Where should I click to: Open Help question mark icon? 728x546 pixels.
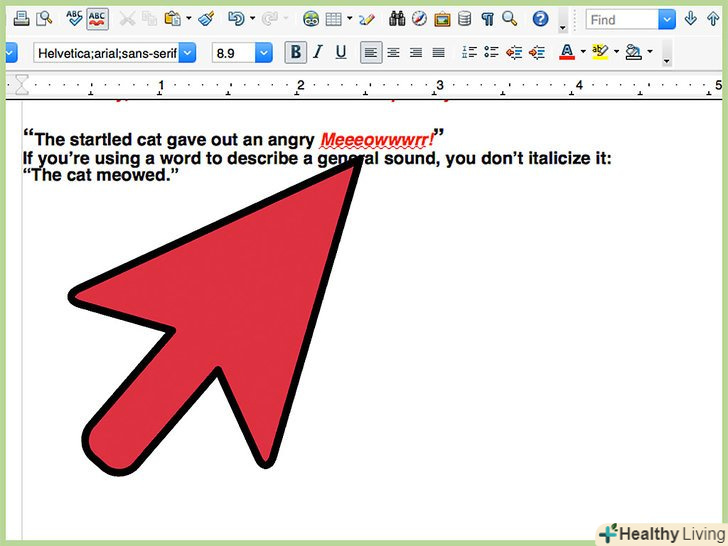[540, 19]
